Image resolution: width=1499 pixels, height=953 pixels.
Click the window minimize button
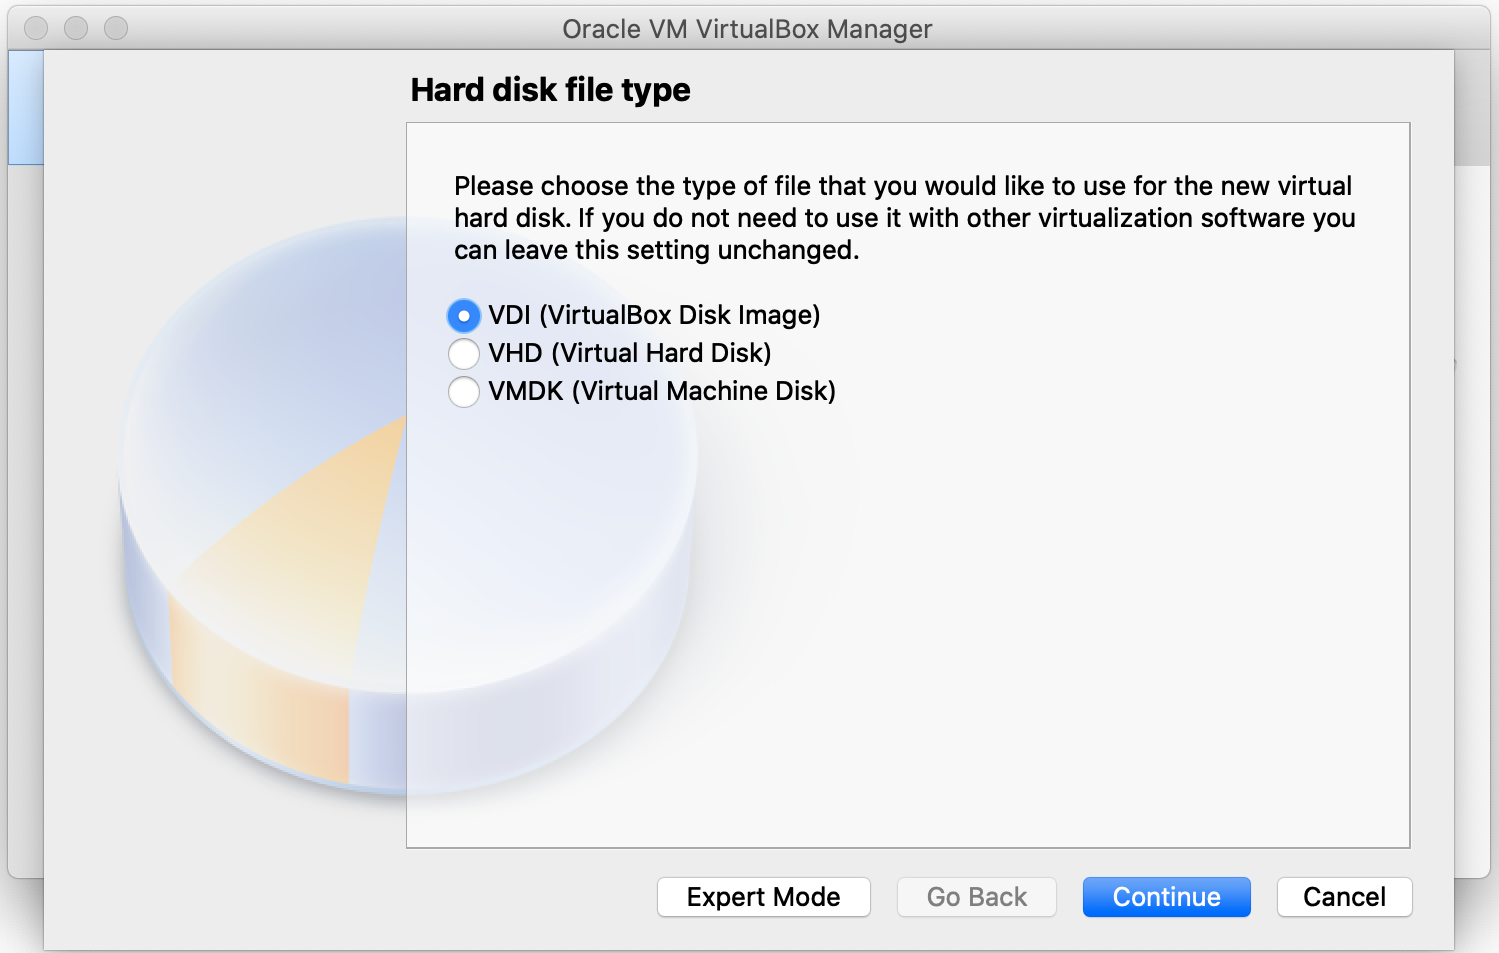[x=76, y=29]
